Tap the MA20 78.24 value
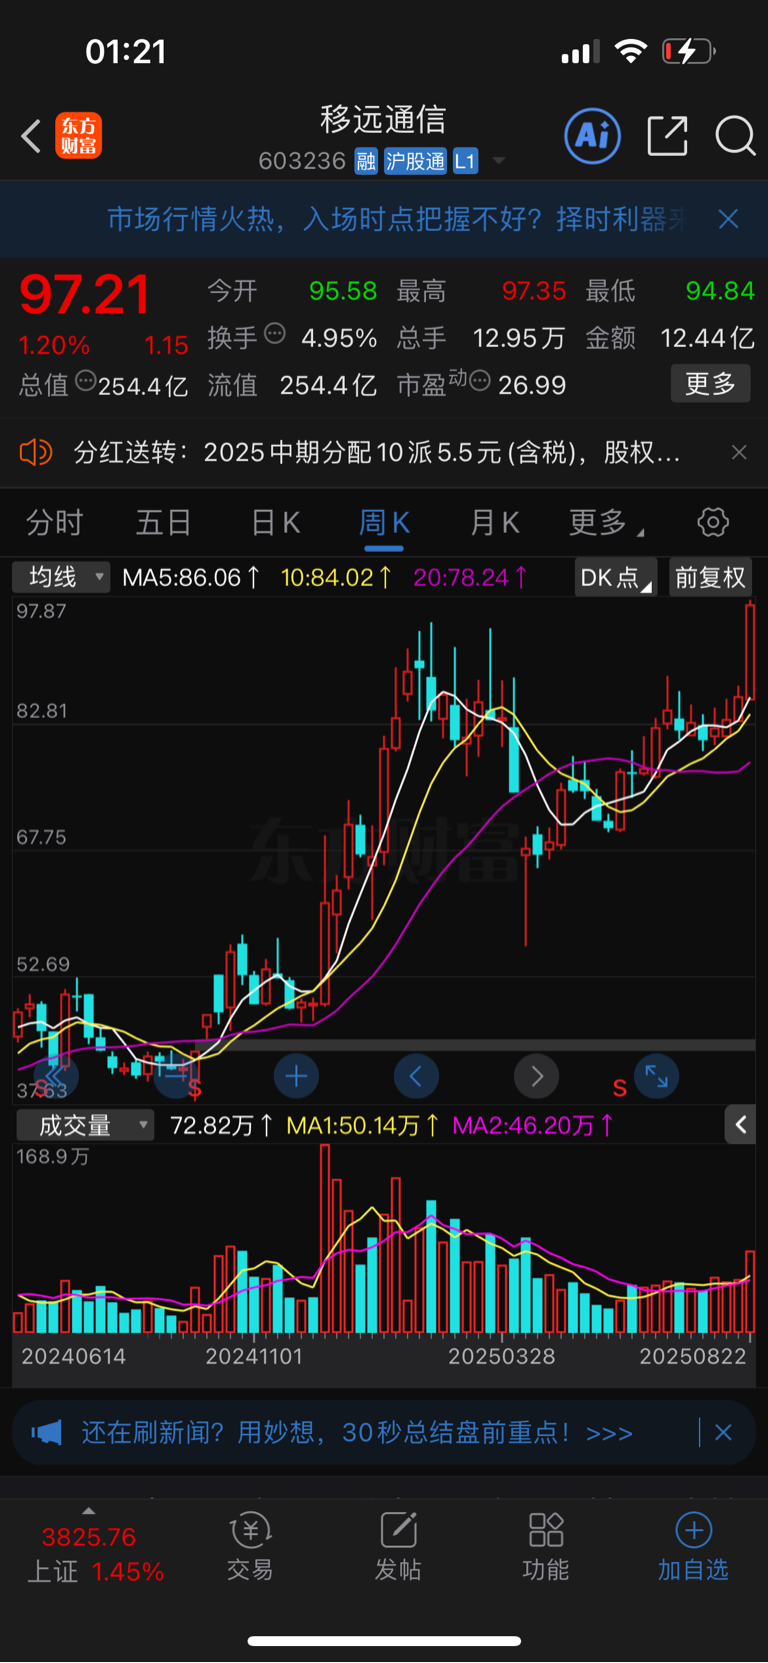Screen dimensions: 768x1663 (x=470, y=578)
